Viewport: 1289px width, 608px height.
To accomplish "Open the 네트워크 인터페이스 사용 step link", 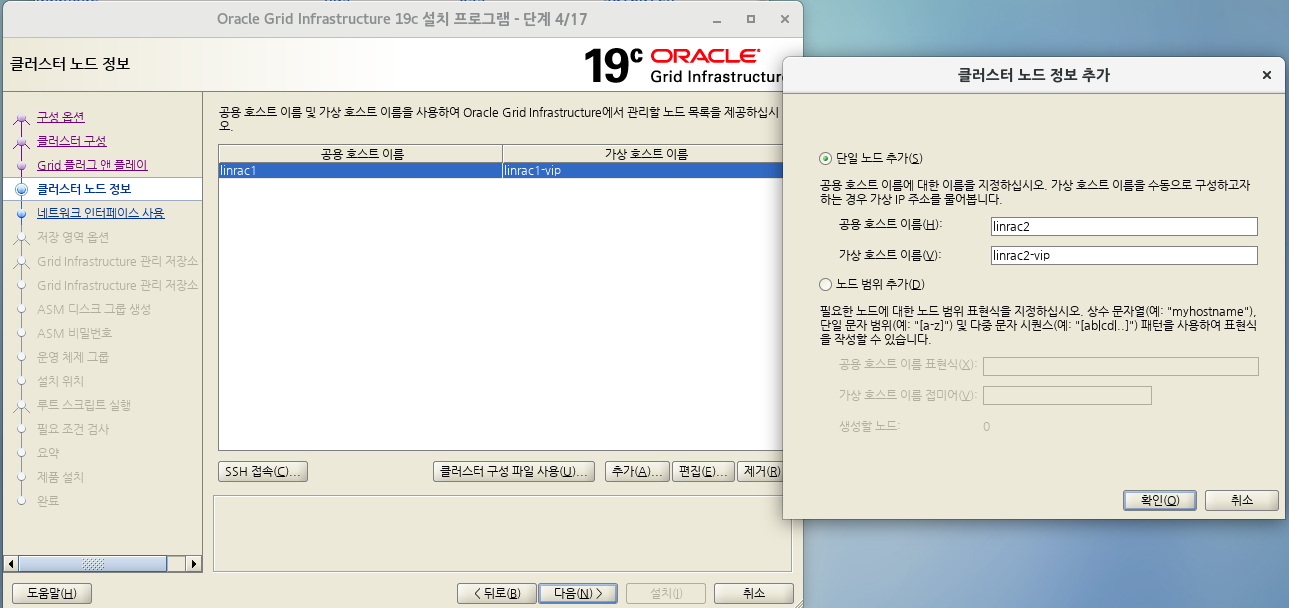I will (100, 213).
